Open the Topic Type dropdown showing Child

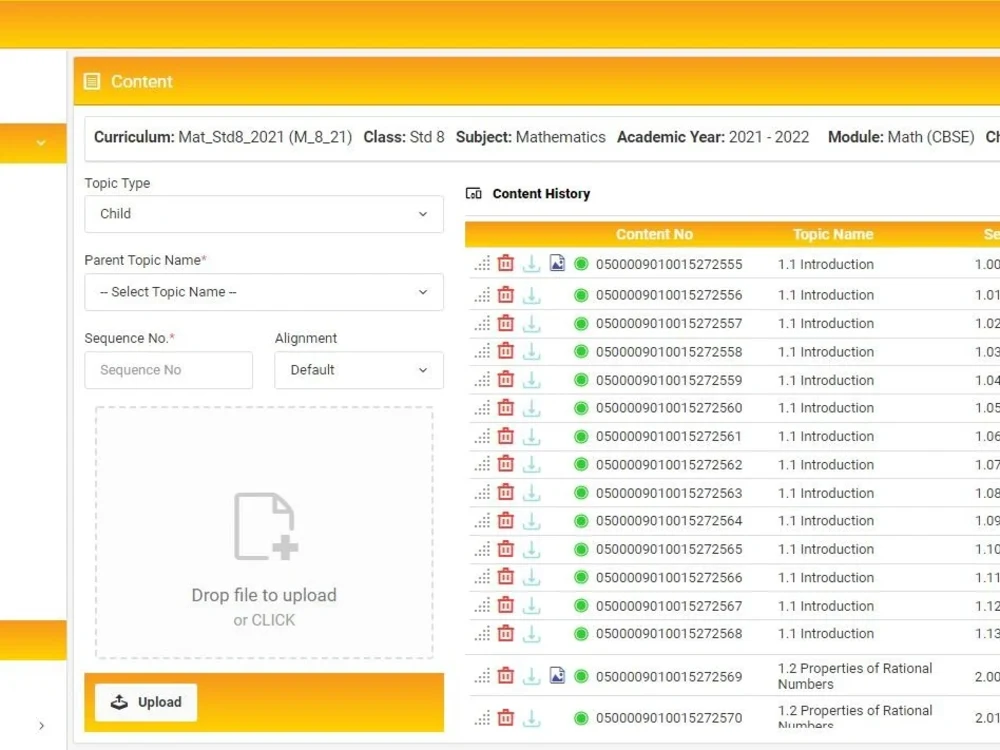pyautogui.click(x=264, y=214)
